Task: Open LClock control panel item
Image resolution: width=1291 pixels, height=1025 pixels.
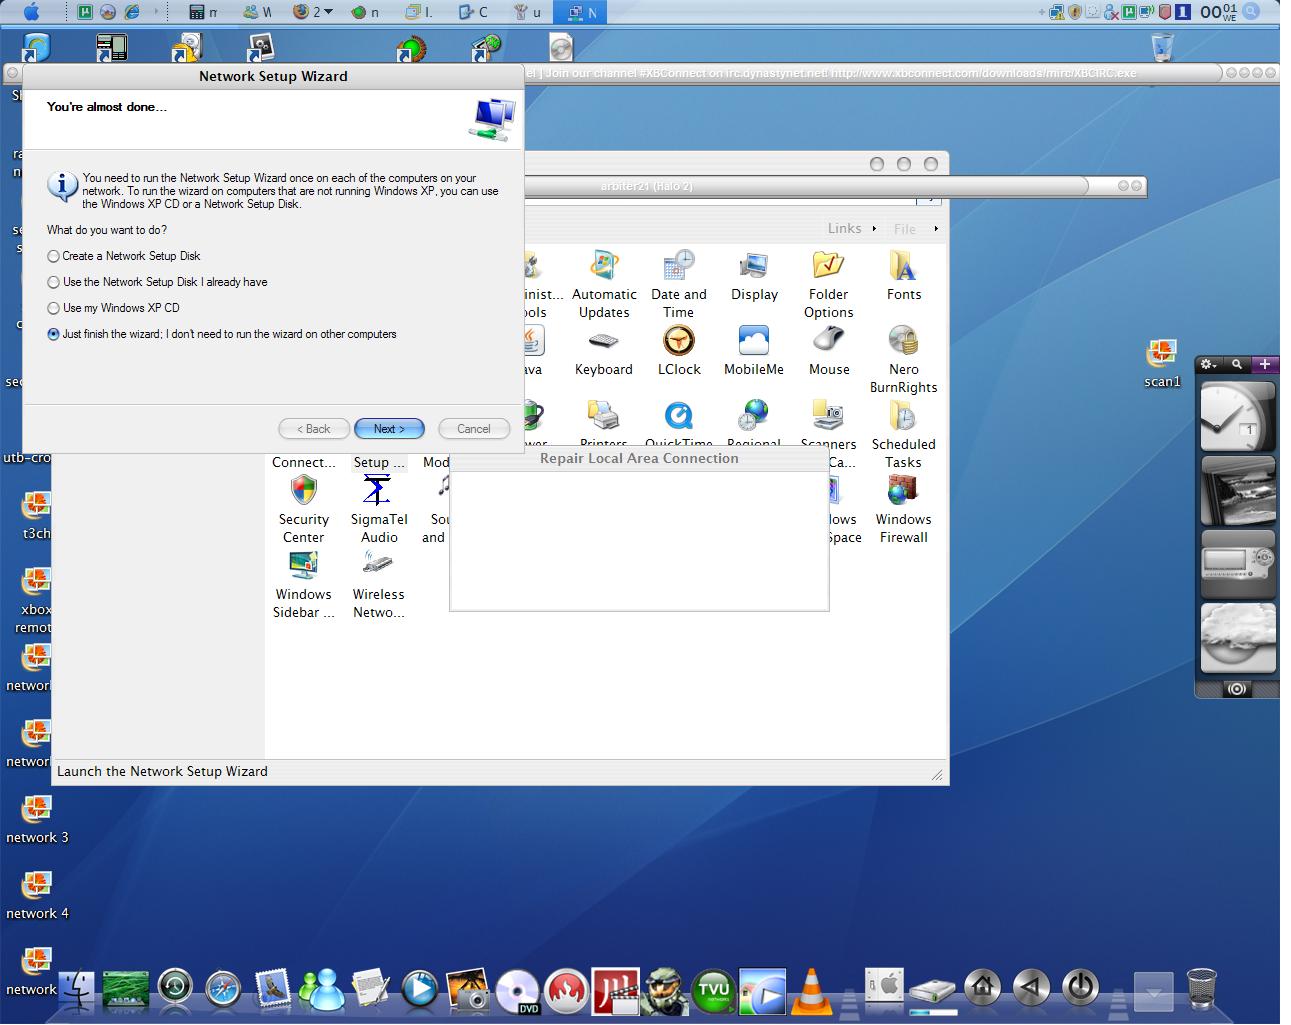Action: tap(679, 352)
